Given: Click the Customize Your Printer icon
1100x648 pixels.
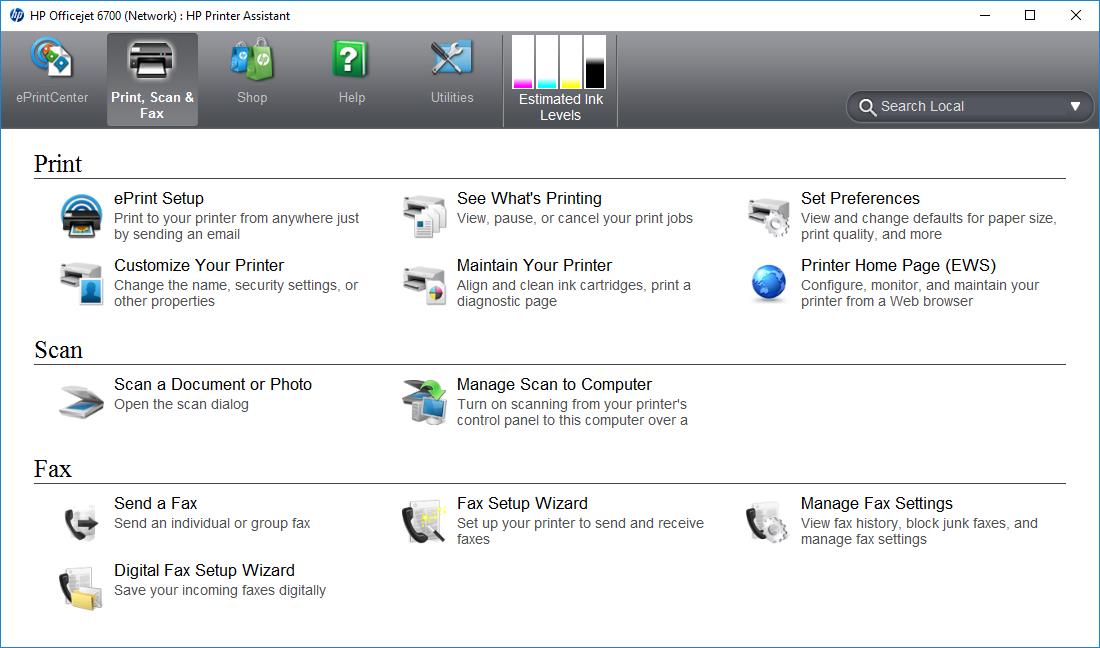Looking at the screenshot, I should coord(81,283).
